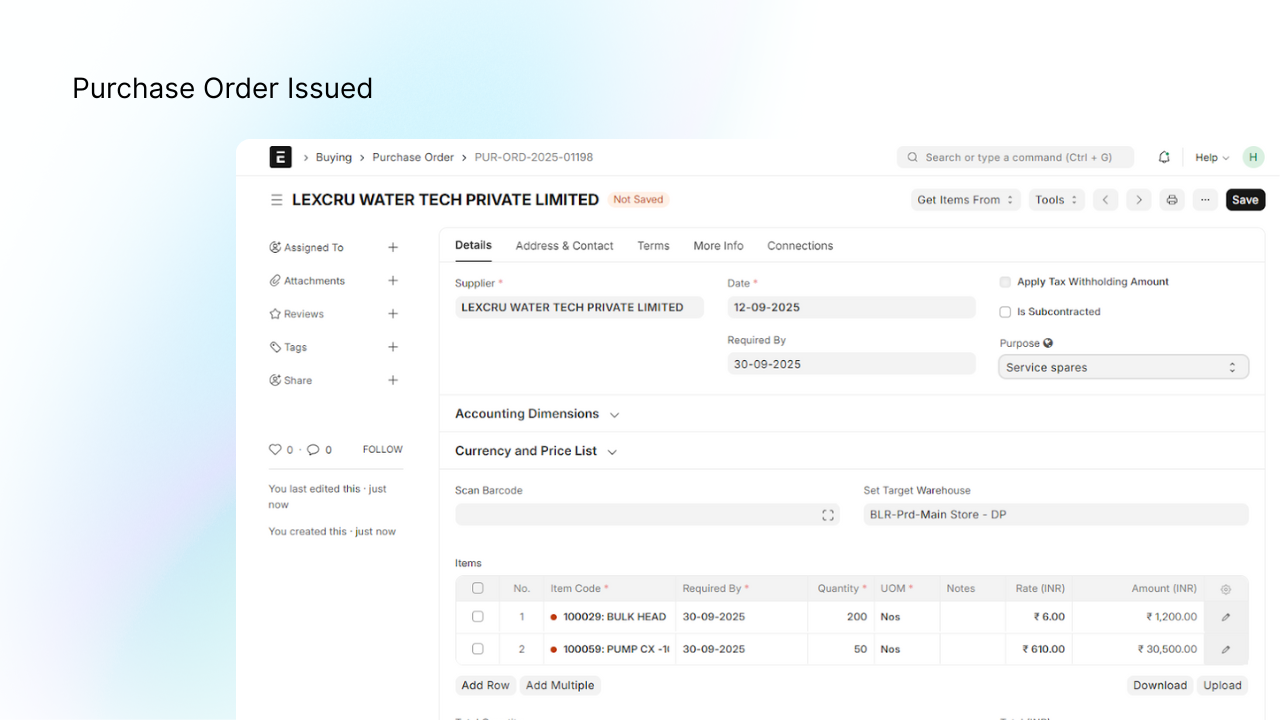Edit row 1 BULK HEAD pencil icon
1280x720 pixels.
(1226, 617)
